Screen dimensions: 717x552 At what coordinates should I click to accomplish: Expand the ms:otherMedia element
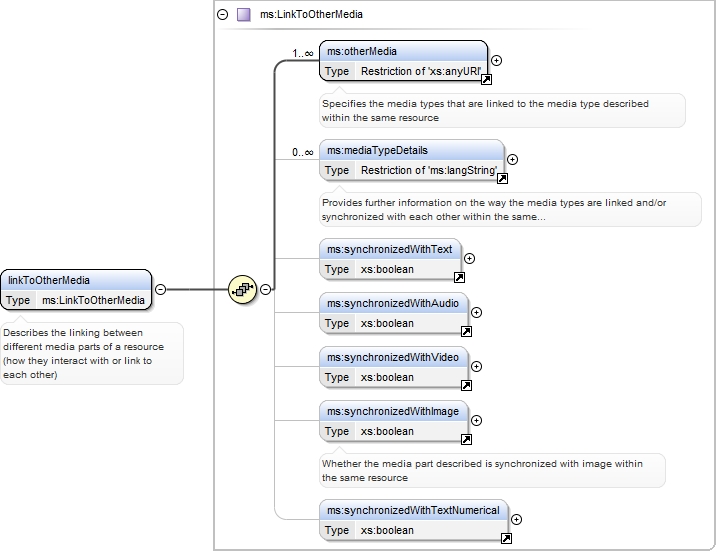tap(496, 60)
